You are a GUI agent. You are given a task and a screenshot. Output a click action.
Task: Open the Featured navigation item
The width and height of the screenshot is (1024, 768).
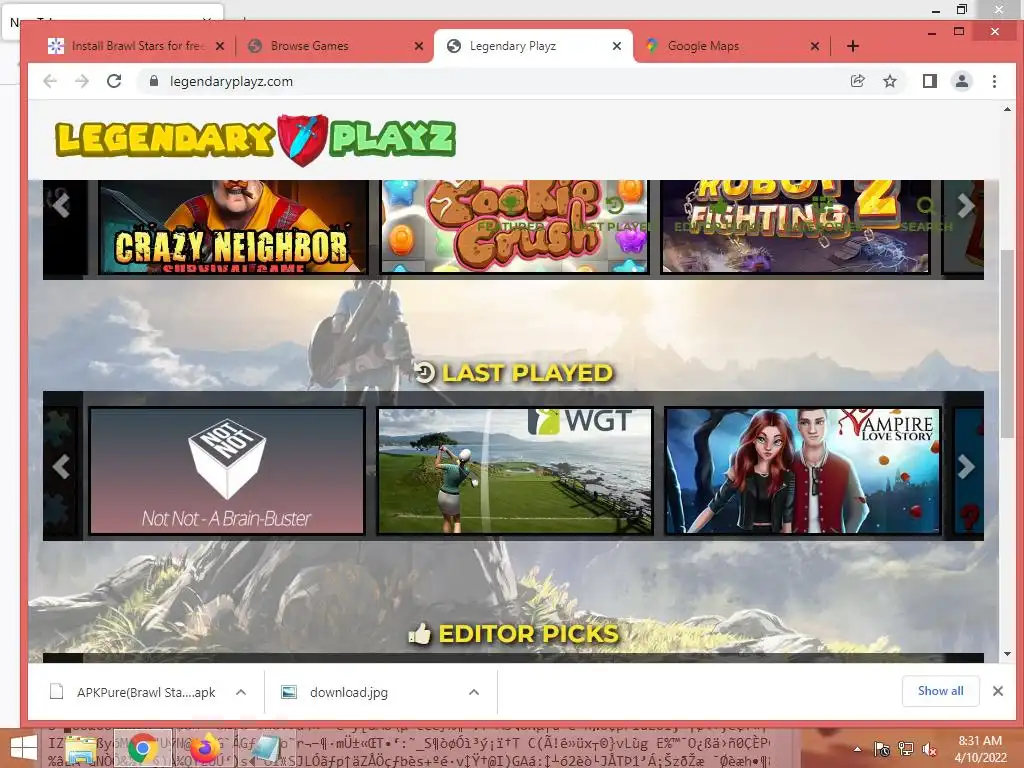coord(511,216)
